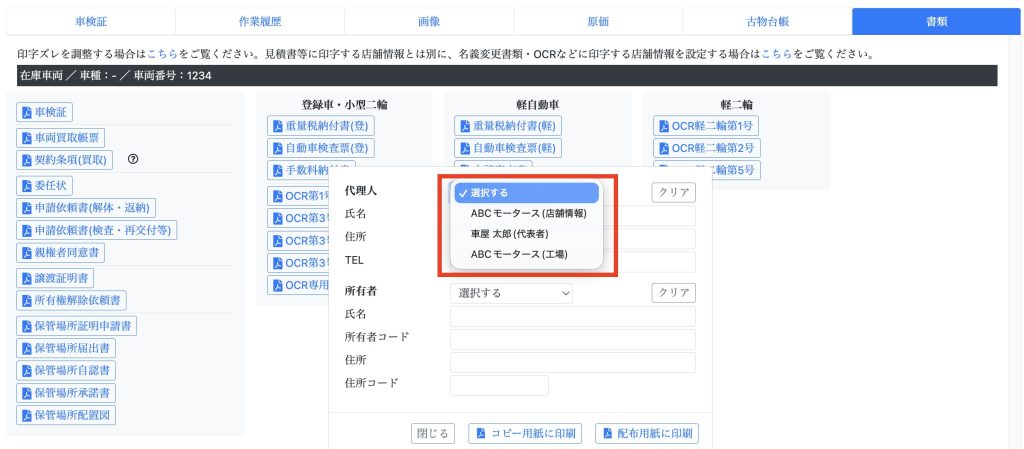The height and width of the screenshot is (449, 1024).
Task: Expand the 所有者 select dropdown
Action: [x=513, y=293]
